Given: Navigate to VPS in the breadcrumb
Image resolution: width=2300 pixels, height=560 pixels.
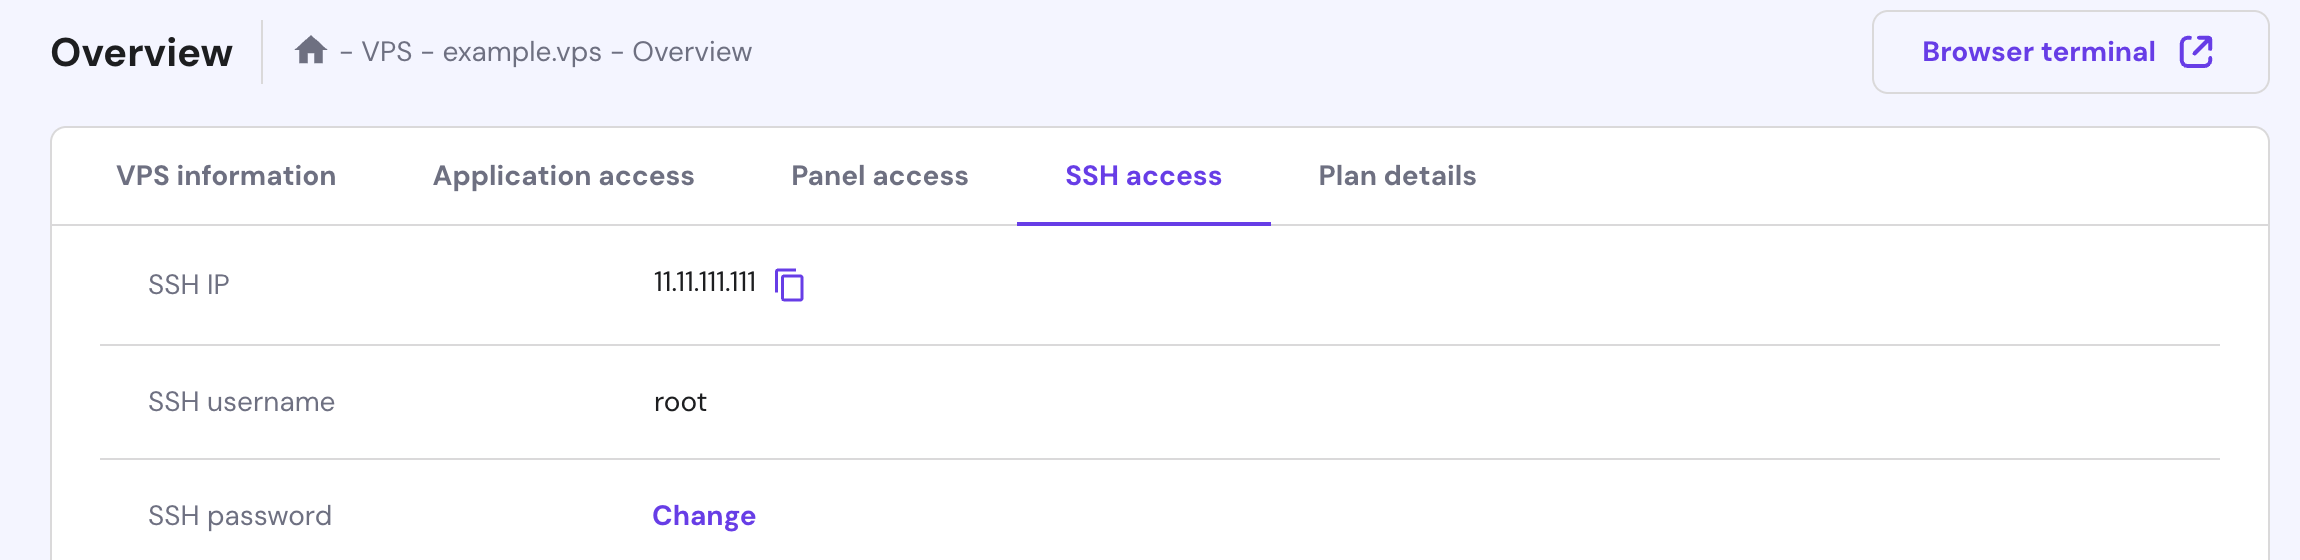Looking at the screenshot, I should click(x=386, y=52).
